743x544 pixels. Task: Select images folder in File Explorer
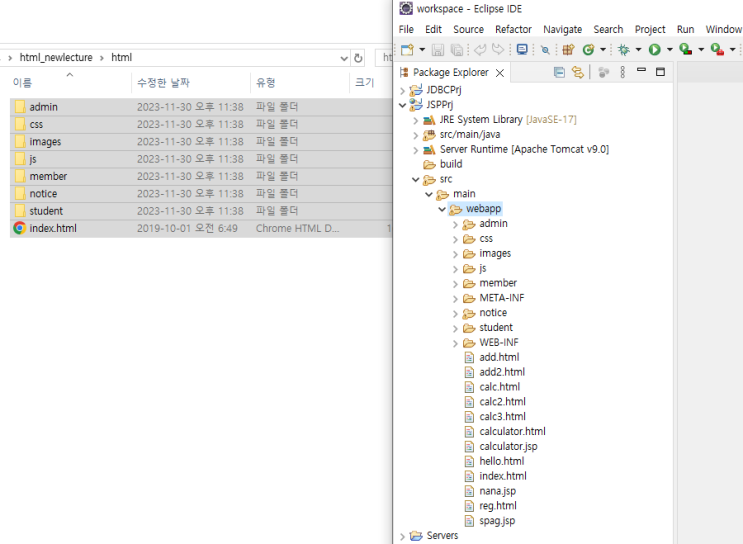tap(201, 142)
